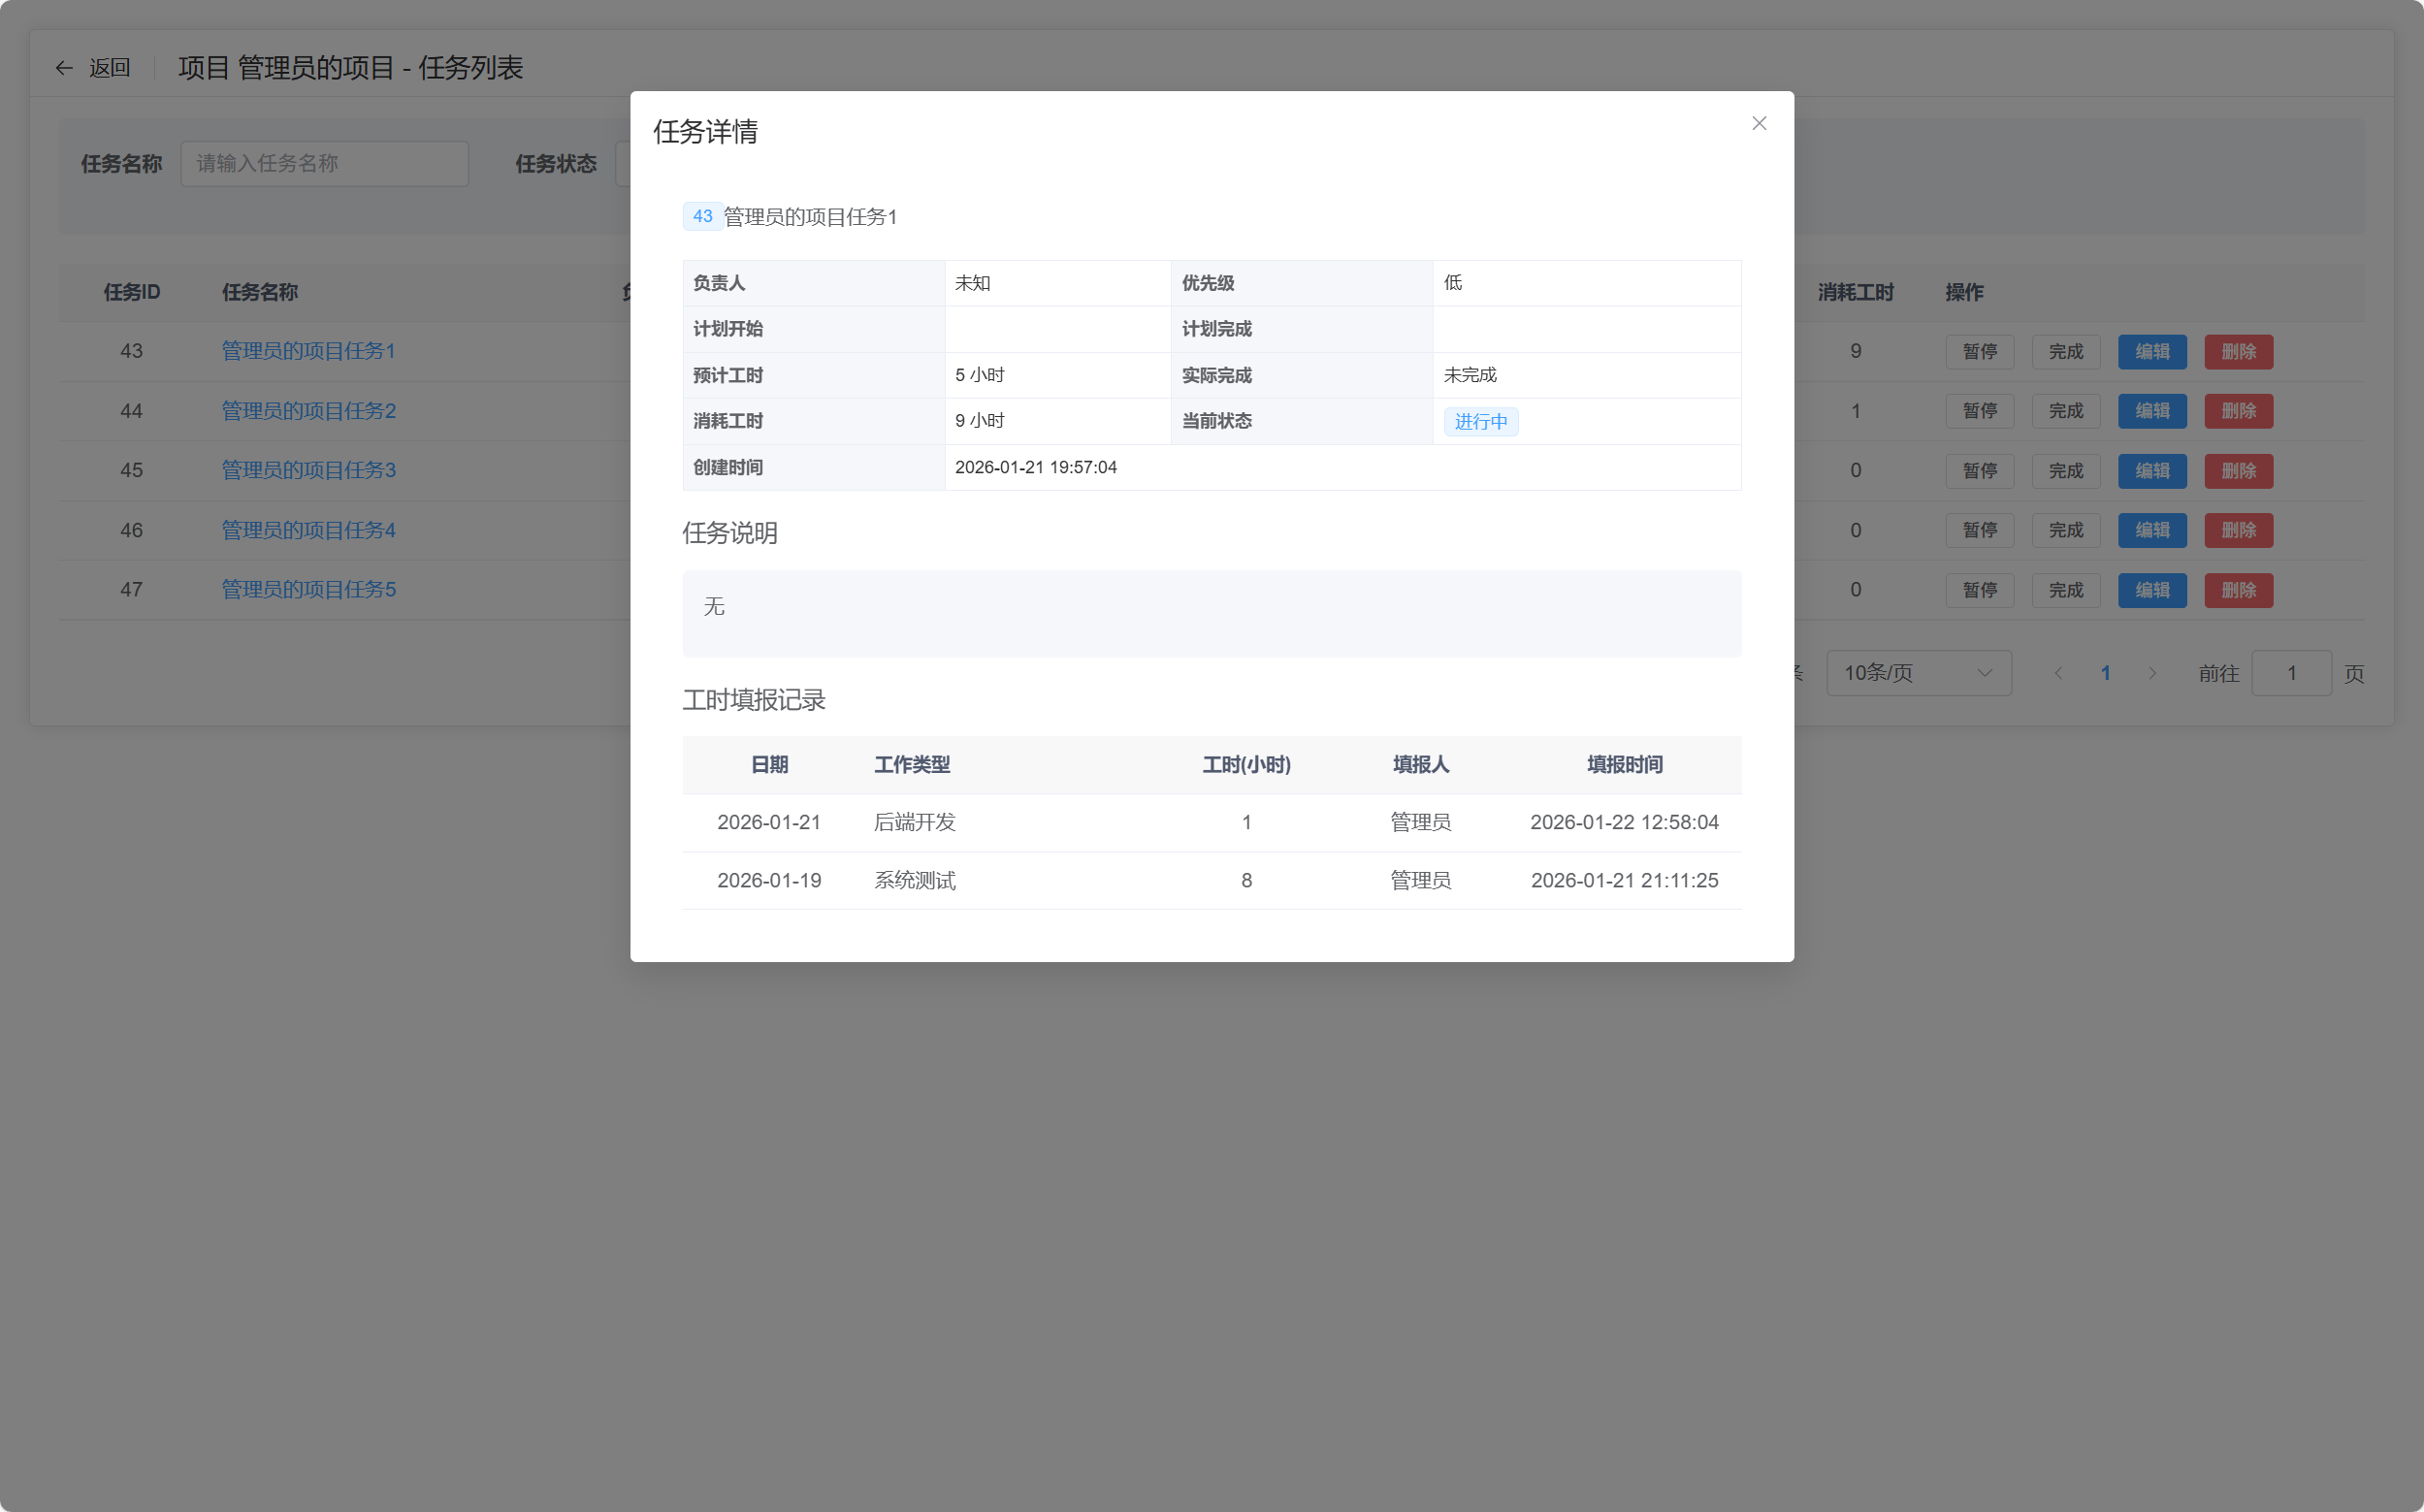Select page number 1 in pagination
The image size is (2424, 1512).
pyautogui.click(x=2105, y=673)
